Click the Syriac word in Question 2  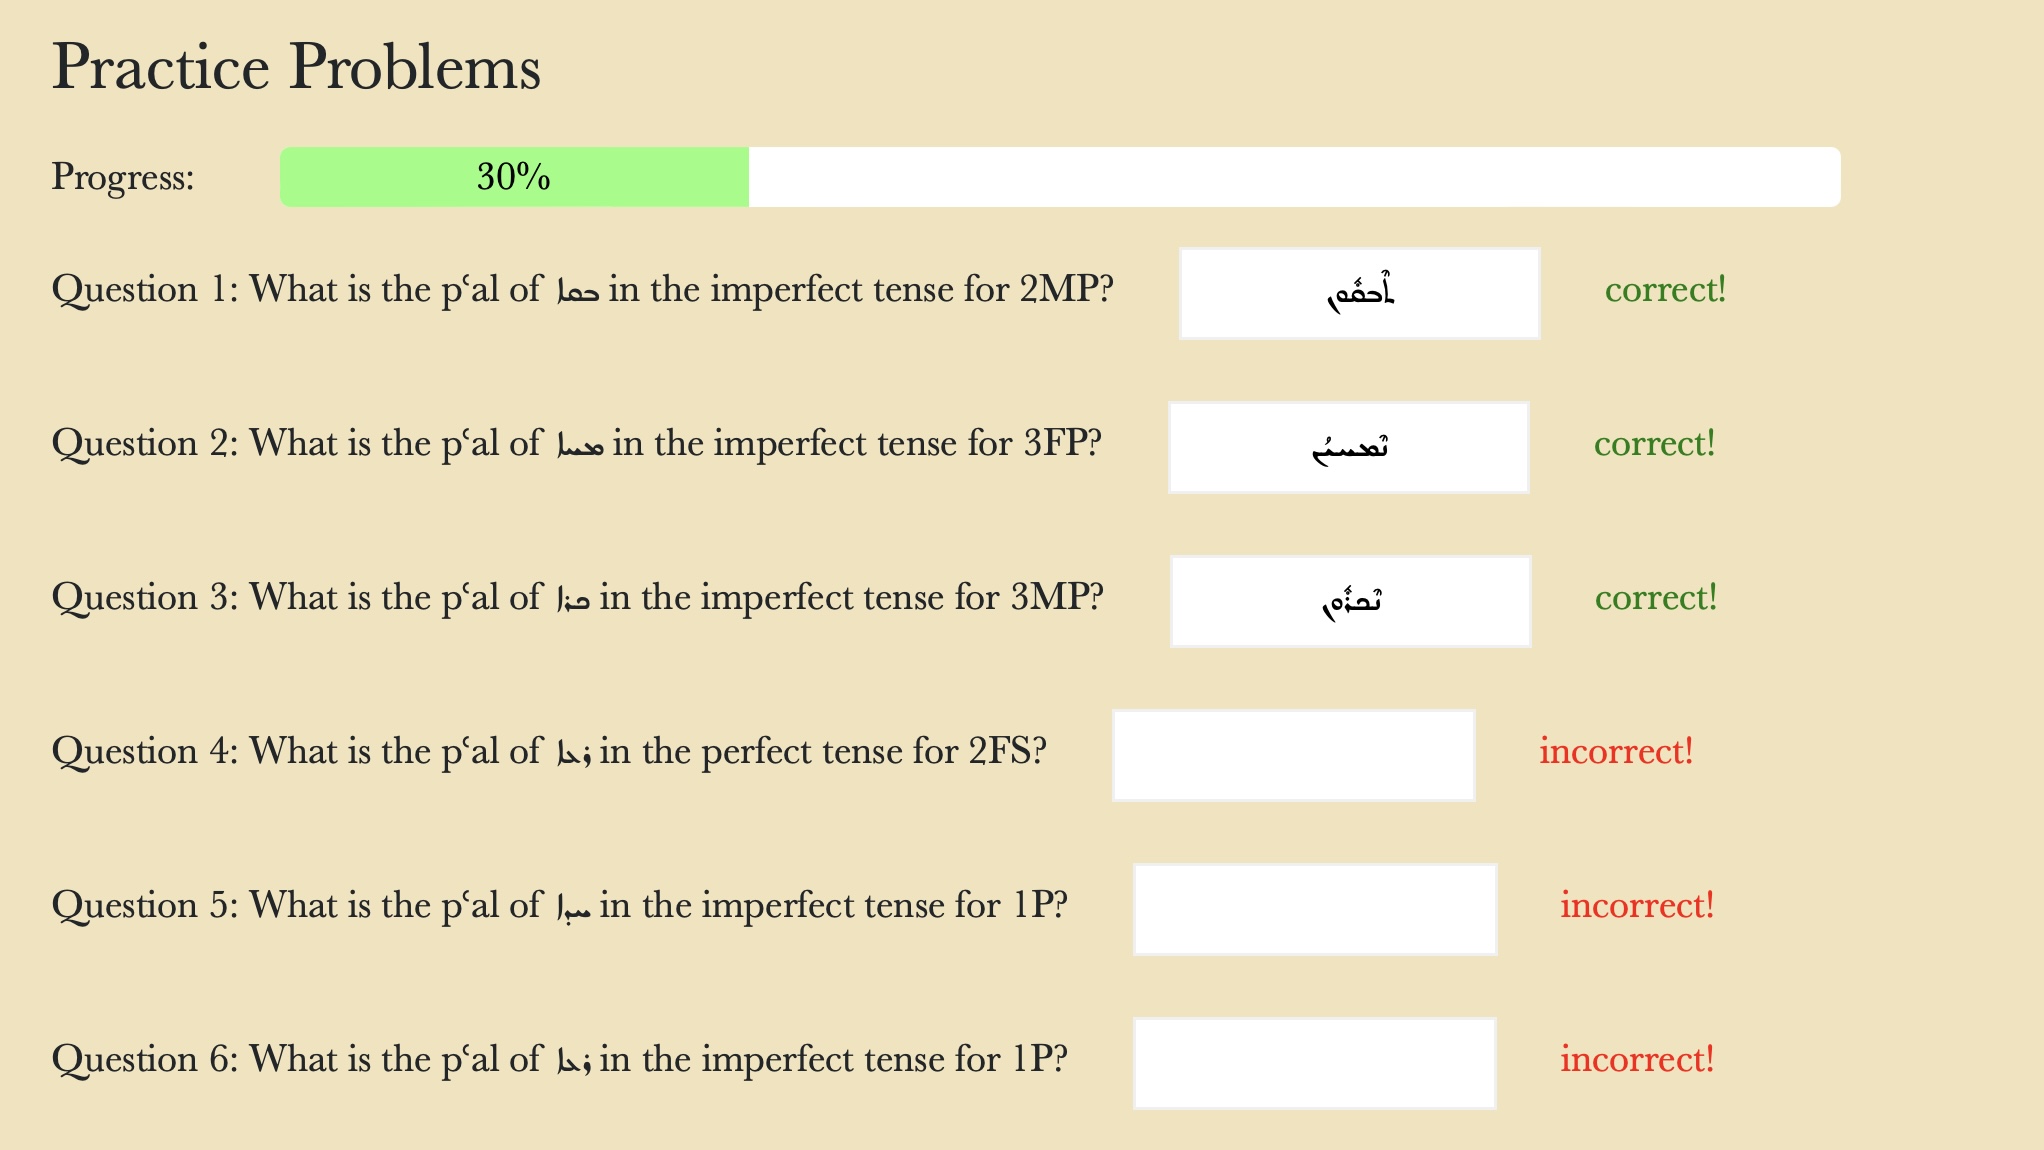pos(586,443)
